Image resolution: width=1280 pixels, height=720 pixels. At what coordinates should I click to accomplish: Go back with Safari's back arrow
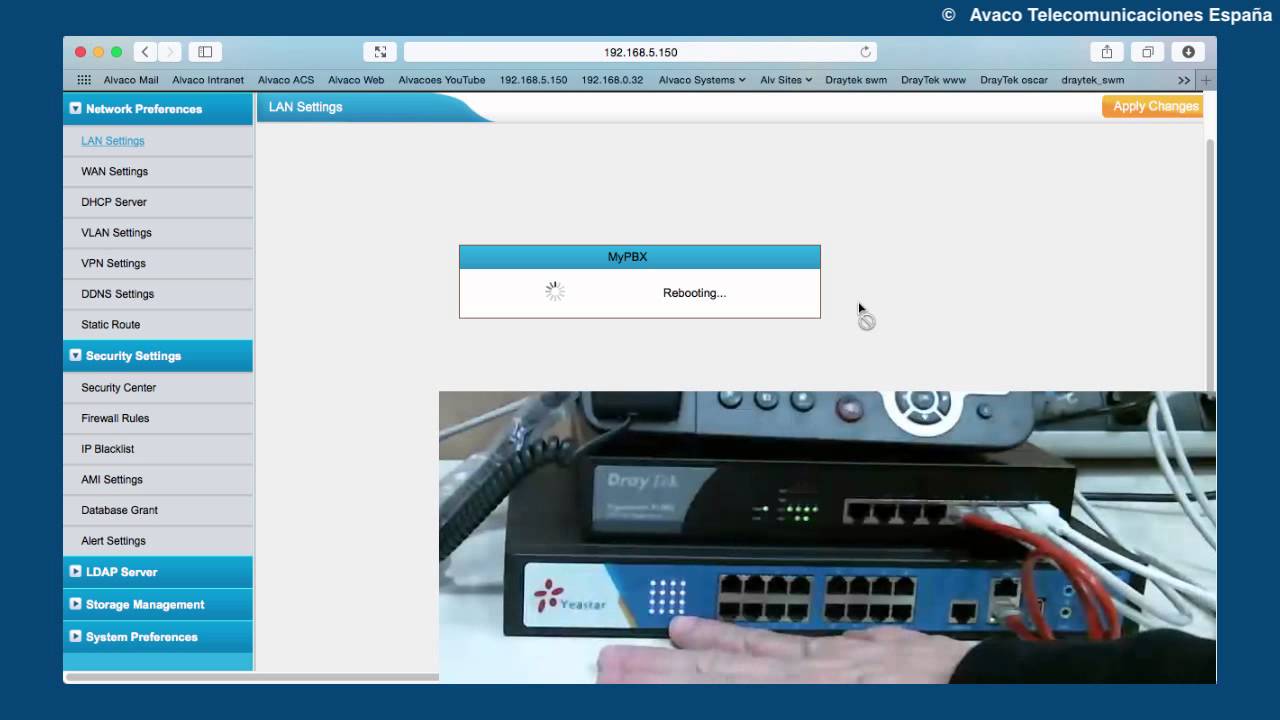[145, 52]
